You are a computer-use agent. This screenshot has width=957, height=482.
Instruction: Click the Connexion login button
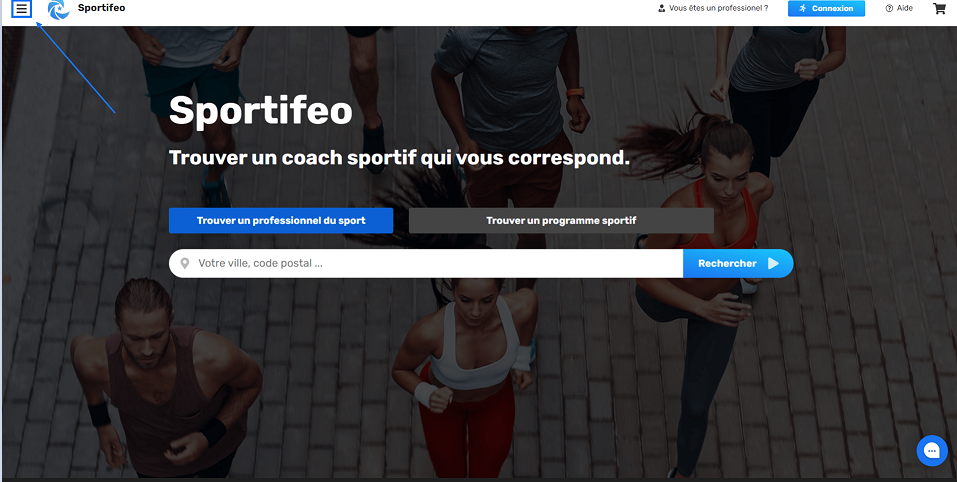tap(826, 9)
